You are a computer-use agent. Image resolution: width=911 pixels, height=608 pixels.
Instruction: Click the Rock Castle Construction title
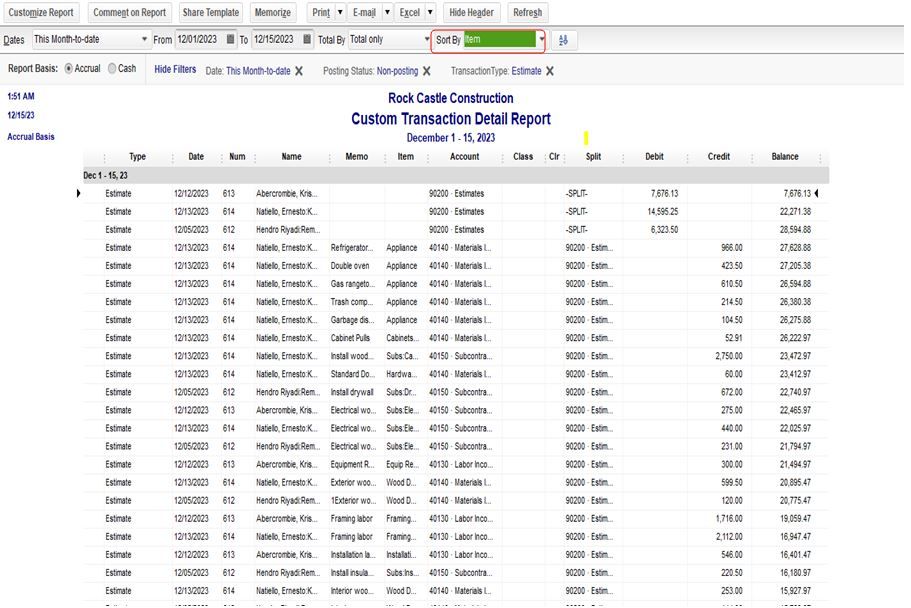click(450, 98)
